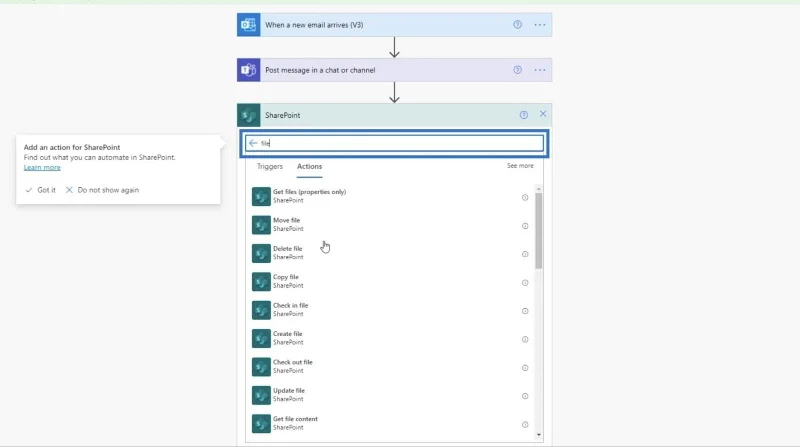Open help for When a new email arrives

517,24
